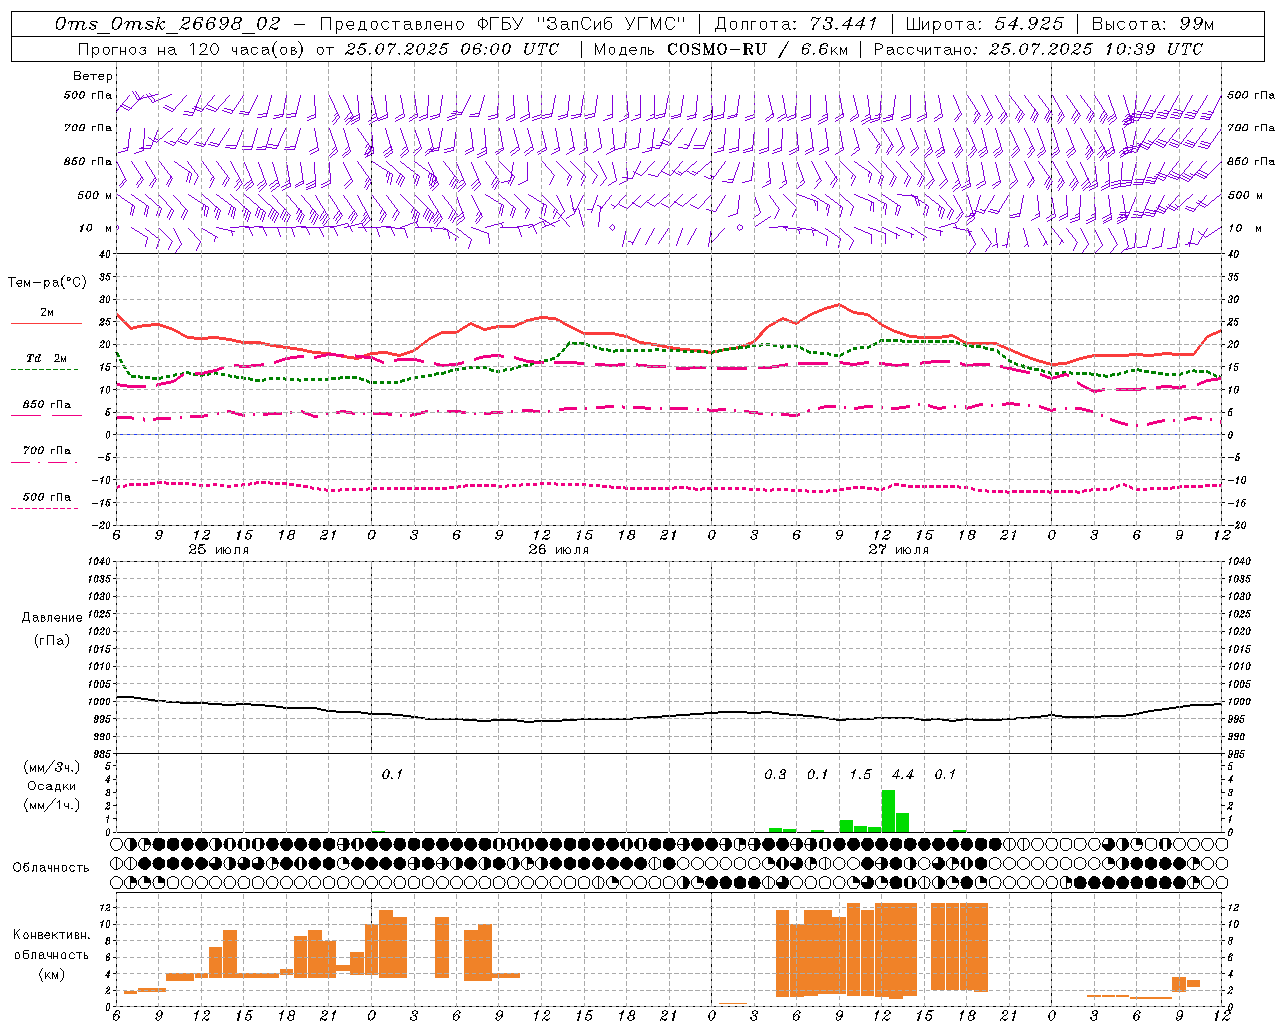Click the Td 2м dew point legend label
Image resolution: width=1280 pixels, height=1024 pixels.
(x=47, y=358)
